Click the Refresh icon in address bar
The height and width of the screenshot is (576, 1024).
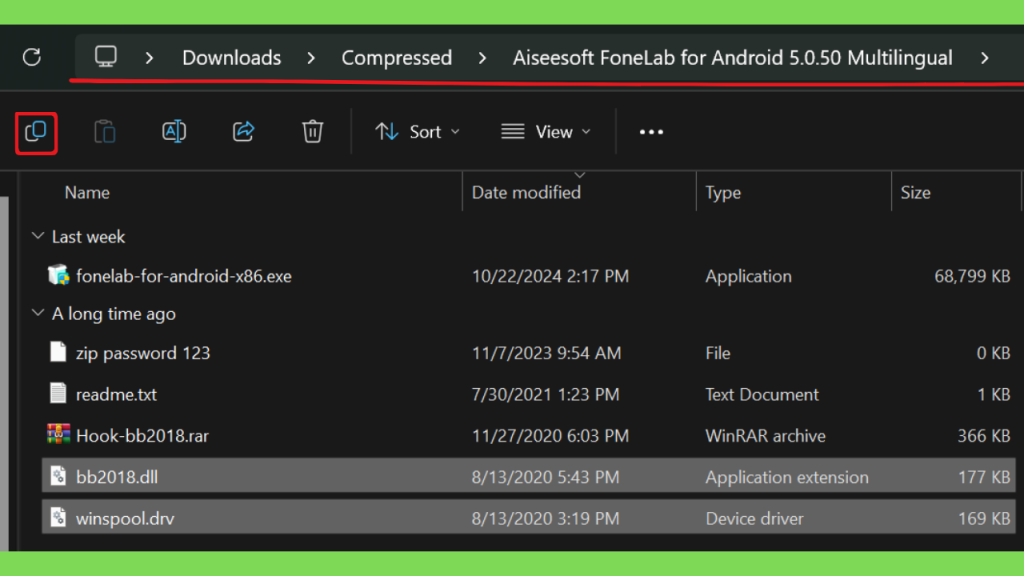point(31,57)
